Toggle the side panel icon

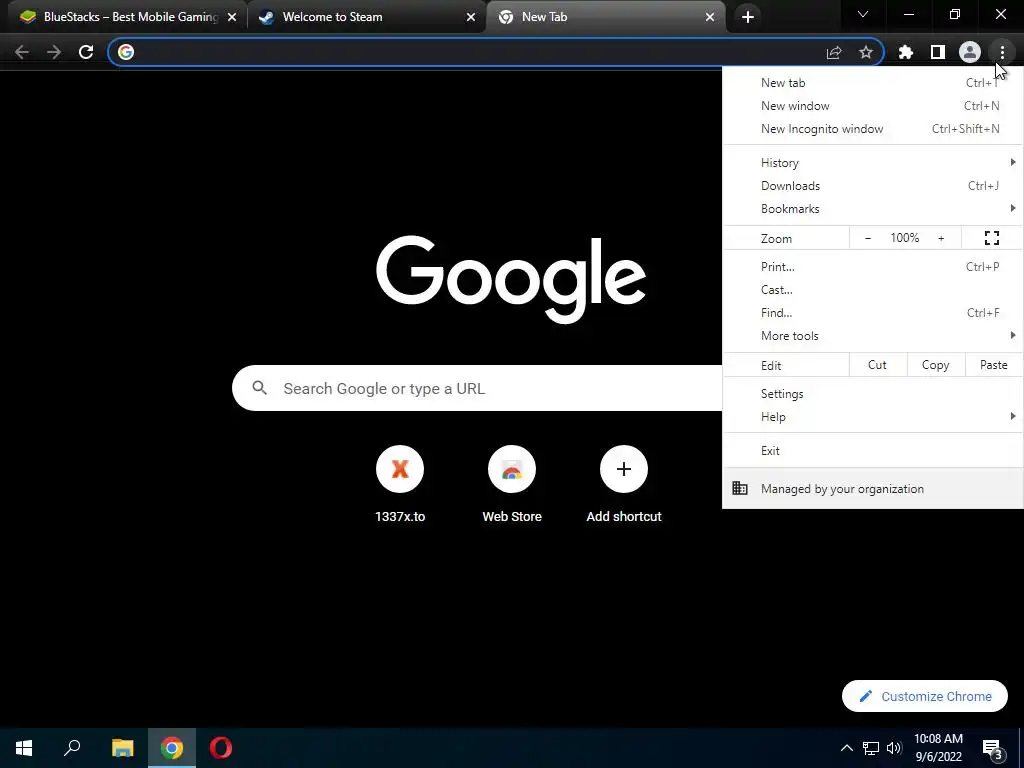click(938, 52)
